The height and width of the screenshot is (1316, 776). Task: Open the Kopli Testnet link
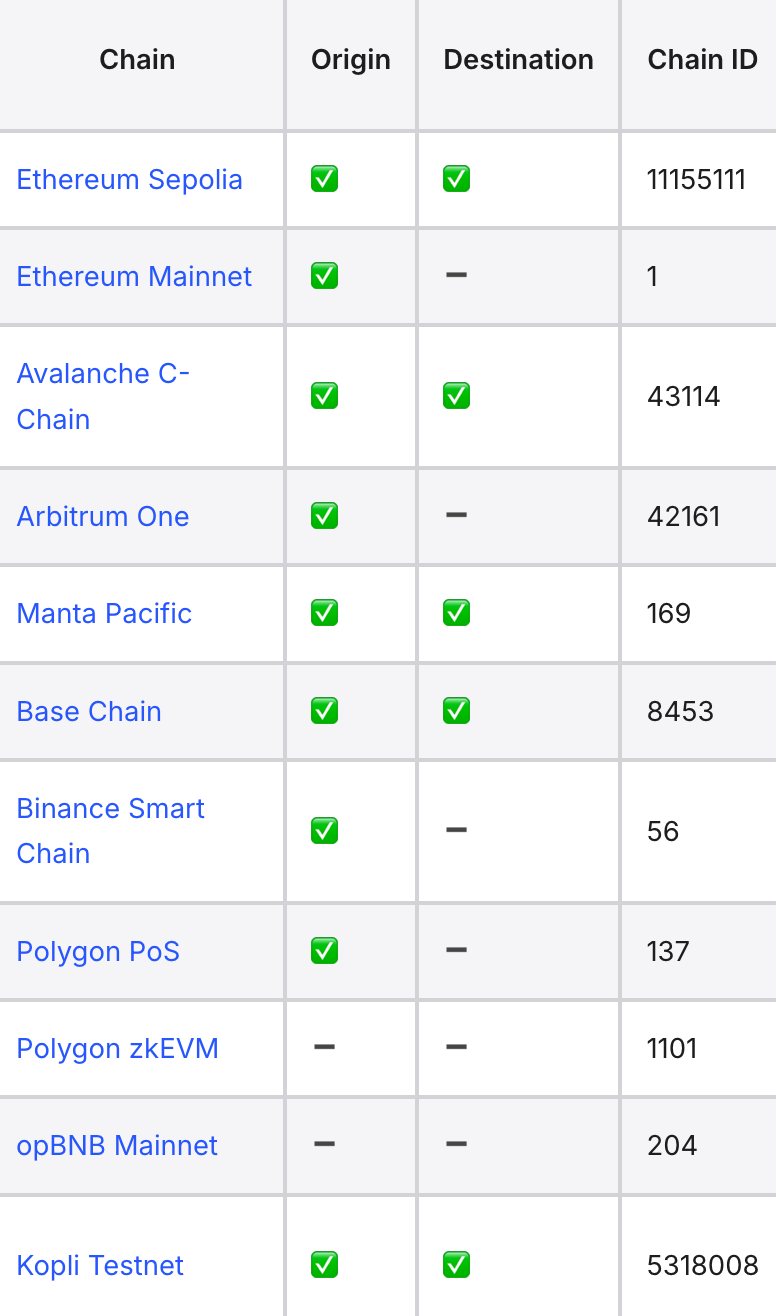(x=100, y=1265)
